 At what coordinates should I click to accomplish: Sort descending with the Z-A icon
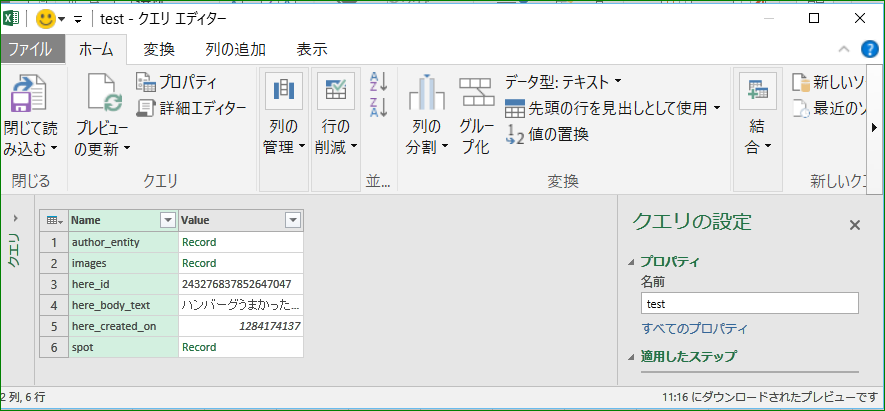378,107
